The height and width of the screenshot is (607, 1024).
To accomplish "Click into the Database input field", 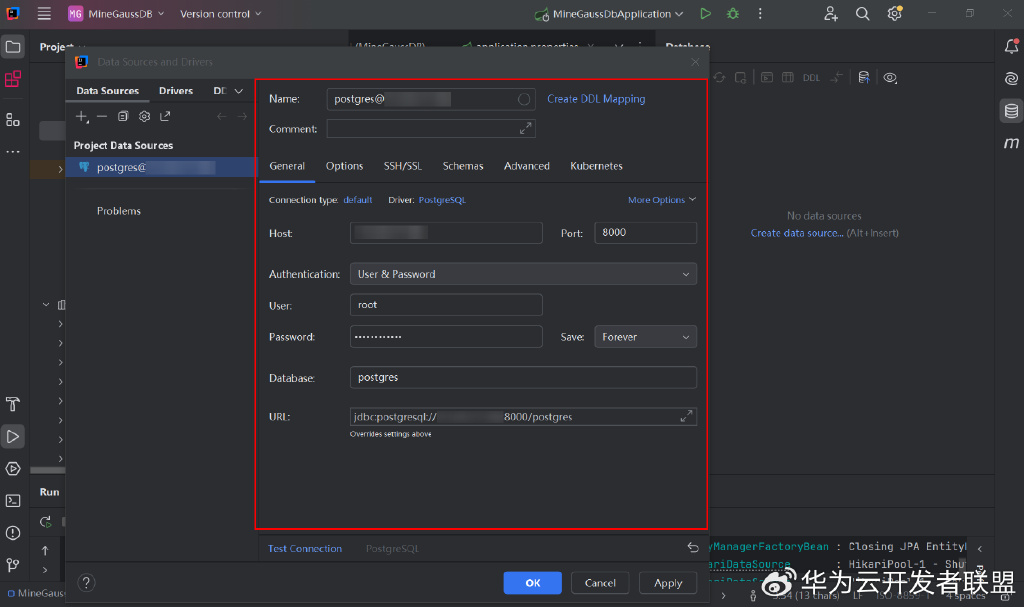I will tap(523, 378).
